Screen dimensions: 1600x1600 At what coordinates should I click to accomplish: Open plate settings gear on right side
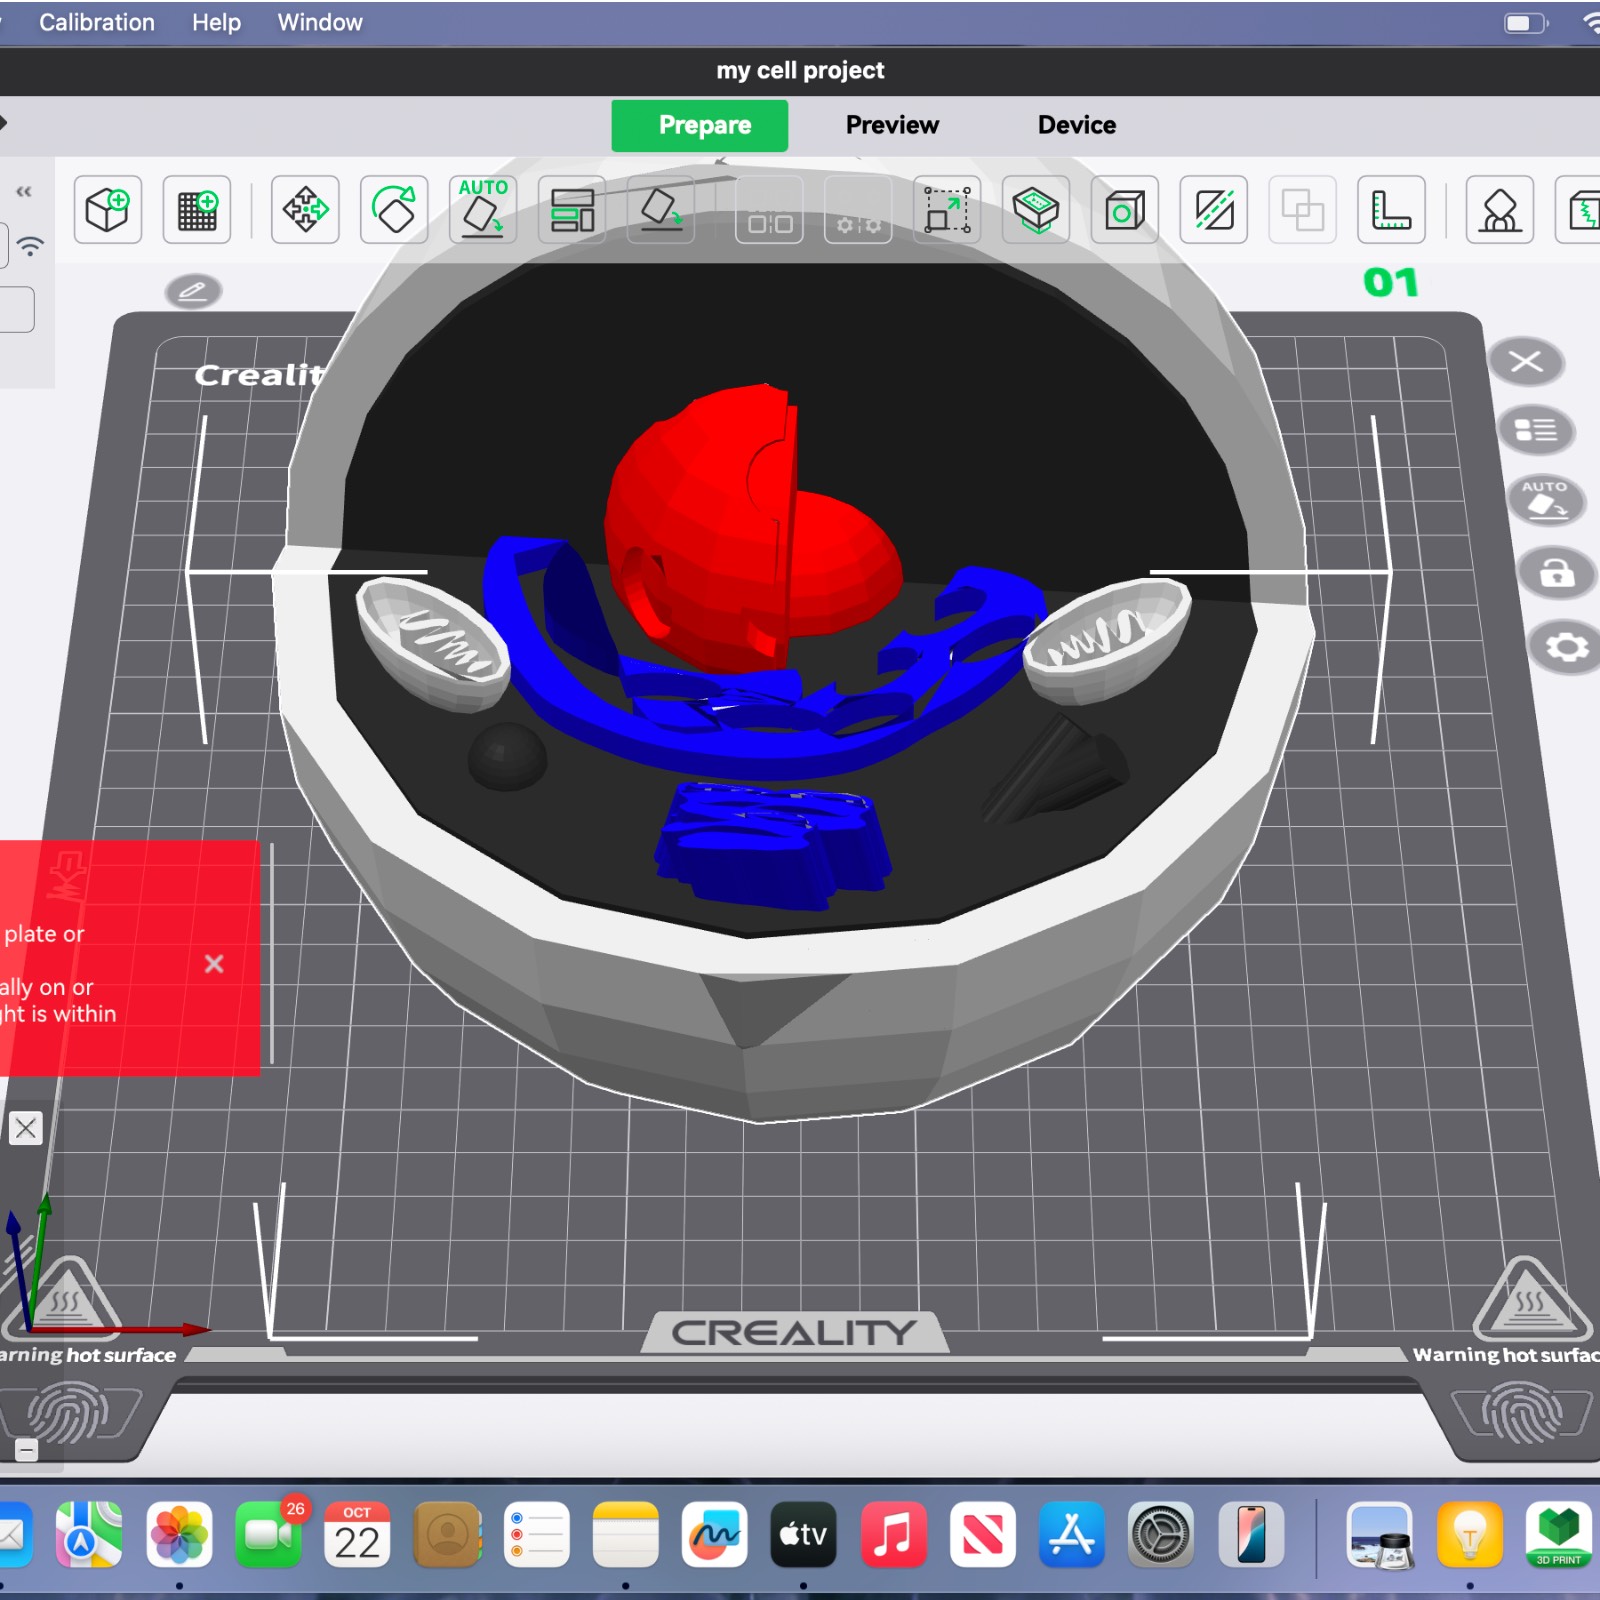coord(1566,648)
